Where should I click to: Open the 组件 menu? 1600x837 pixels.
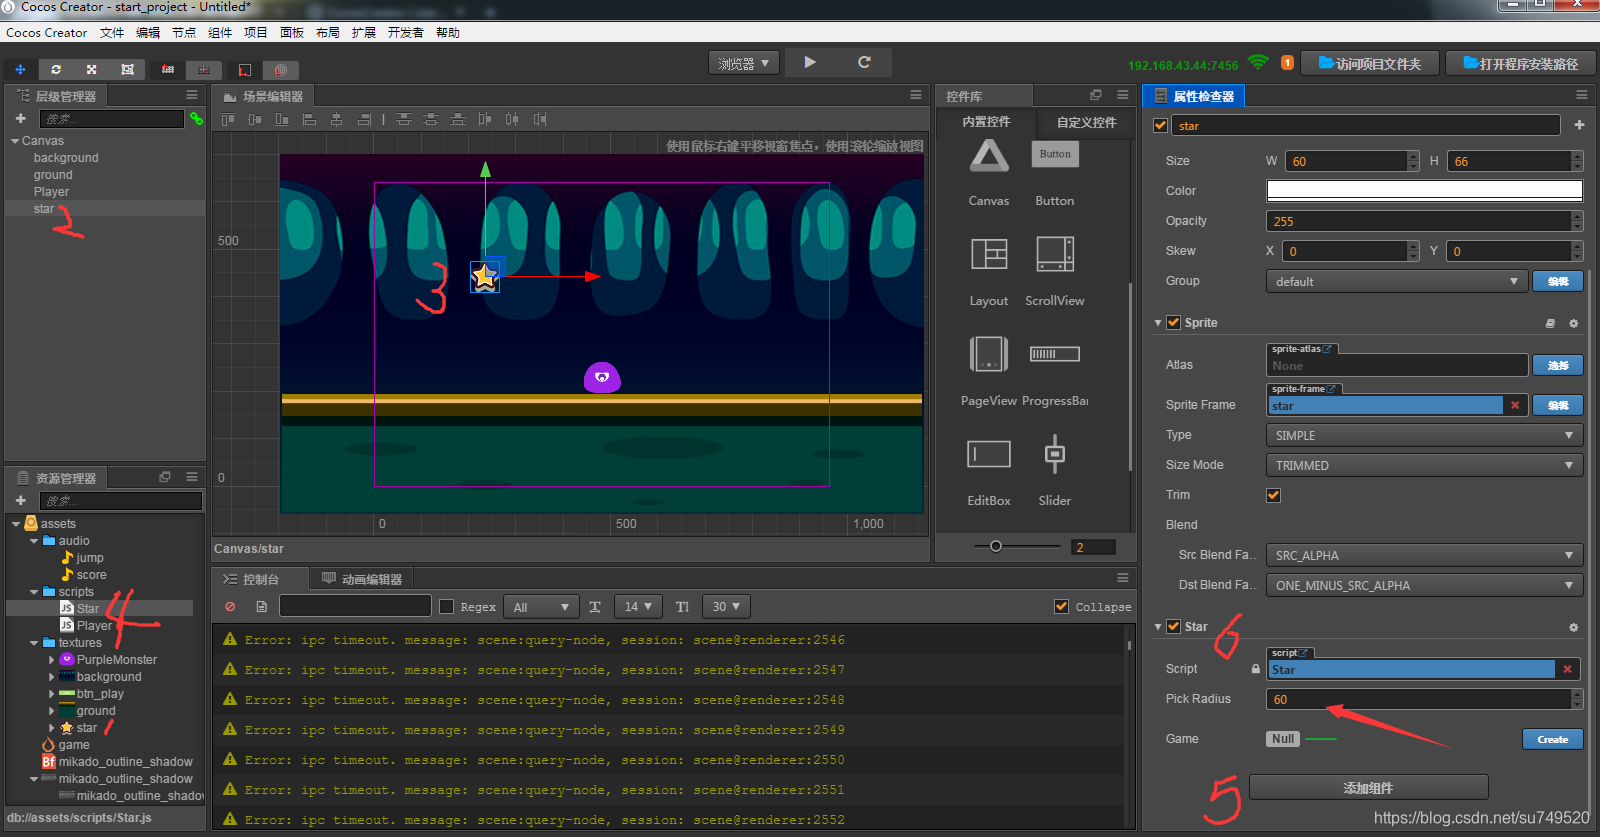(220, 33)
